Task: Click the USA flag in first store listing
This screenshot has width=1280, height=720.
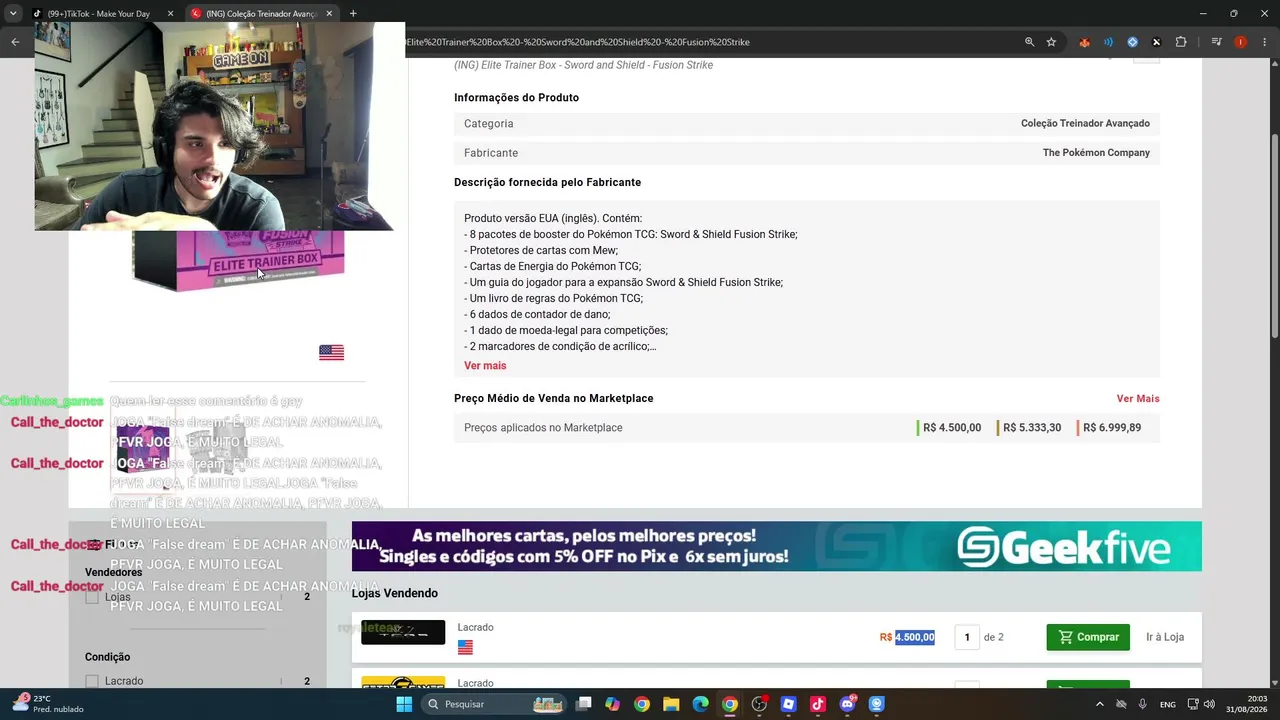Action: 465,647
